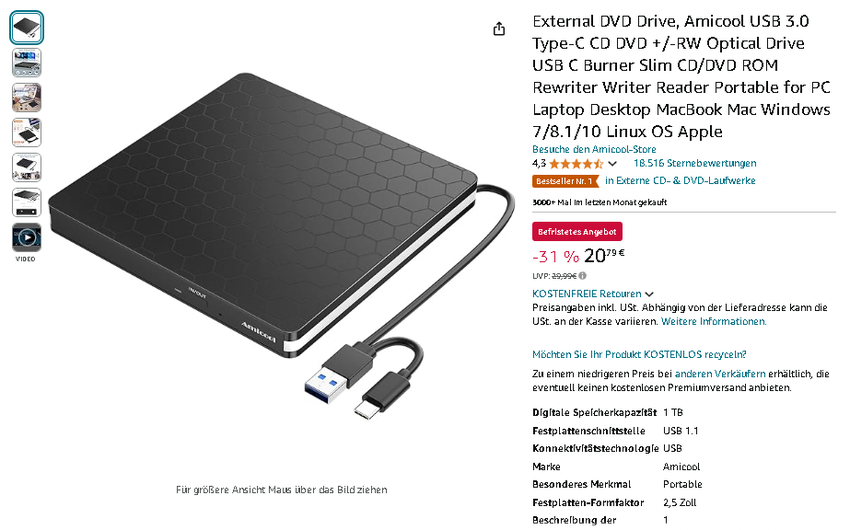Screen dimensions: 850x530
Task: Click the Befristetes Angebot badge
Action: pyautogui.click(x=577, y=231)
